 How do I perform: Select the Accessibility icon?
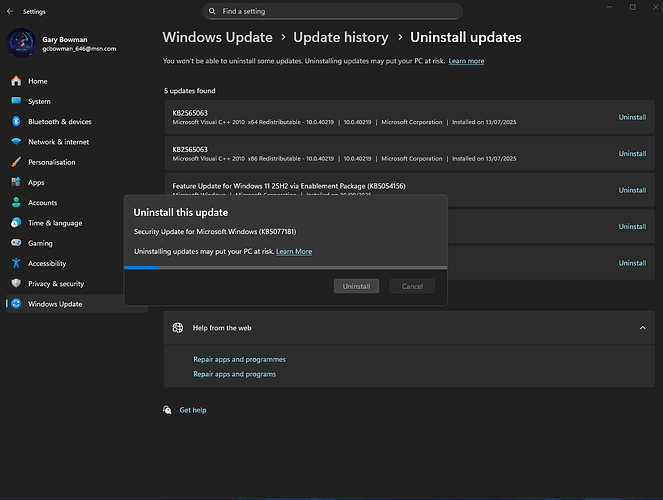coord(16,263)
